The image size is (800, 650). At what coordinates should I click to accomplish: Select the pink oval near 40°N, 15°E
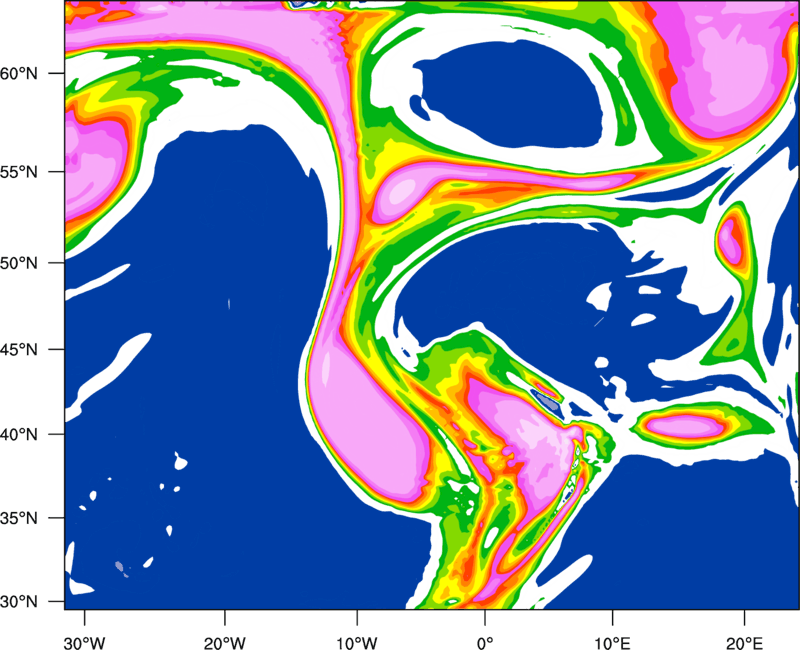tap(684, 426)
